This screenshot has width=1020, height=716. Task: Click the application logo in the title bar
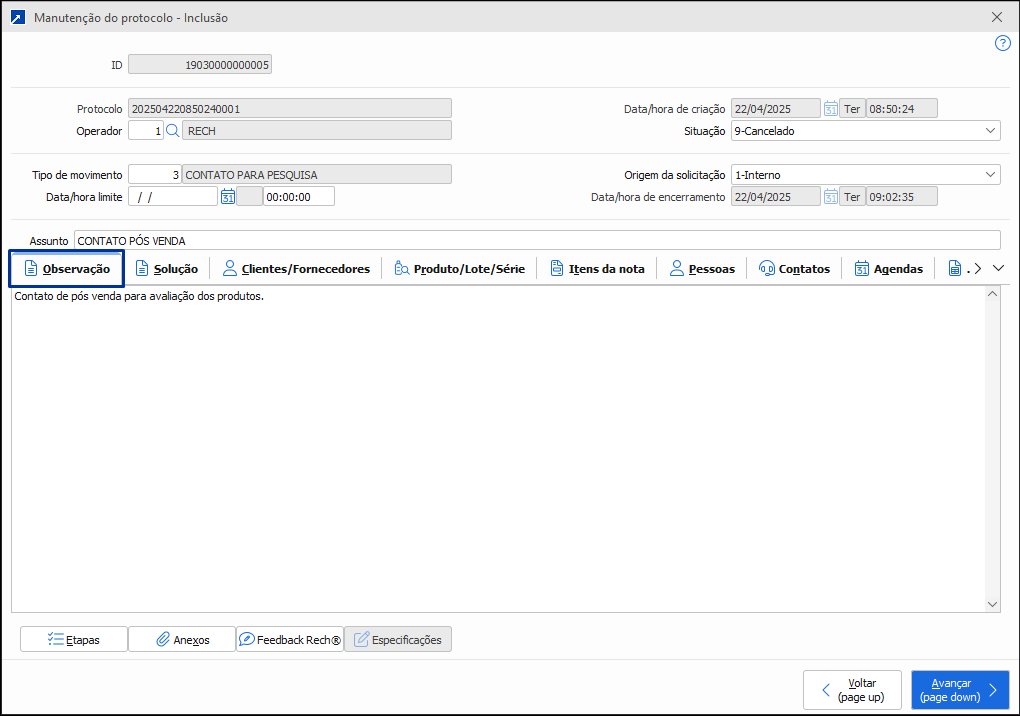pos(17,17)
